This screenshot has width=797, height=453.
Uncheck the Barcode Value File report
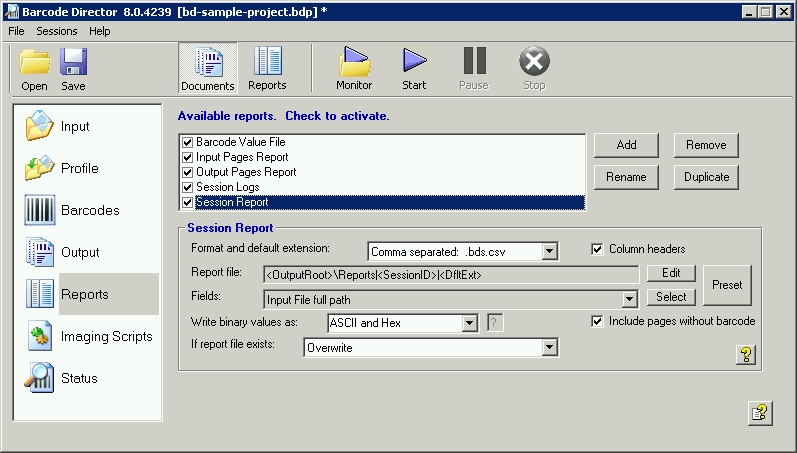188,142
